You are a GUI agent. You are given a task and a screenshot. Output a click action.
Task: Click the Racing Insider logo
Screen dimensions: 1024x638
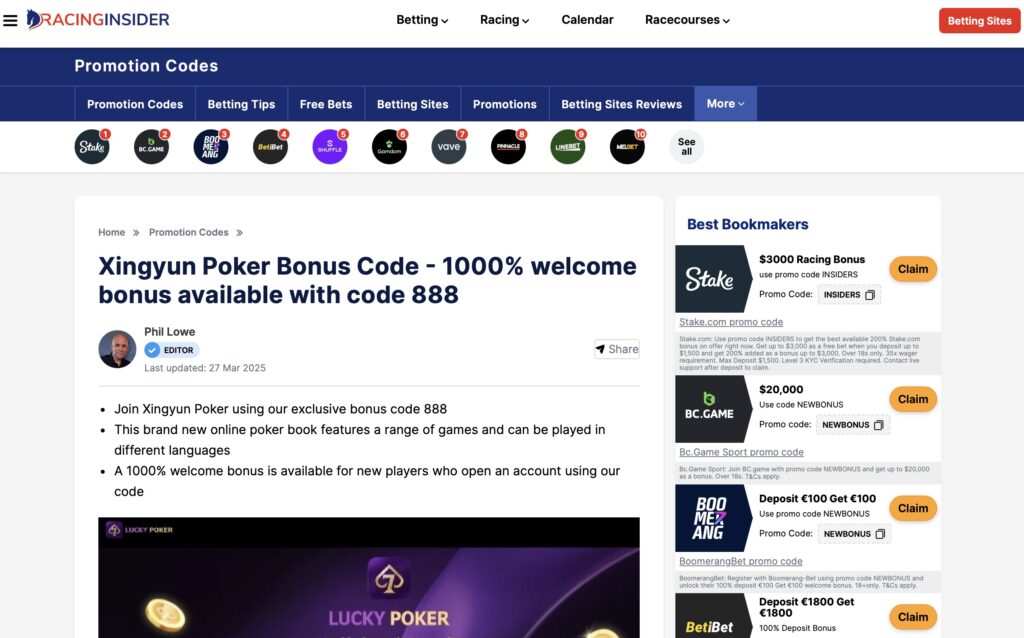[x=98, y=20]
